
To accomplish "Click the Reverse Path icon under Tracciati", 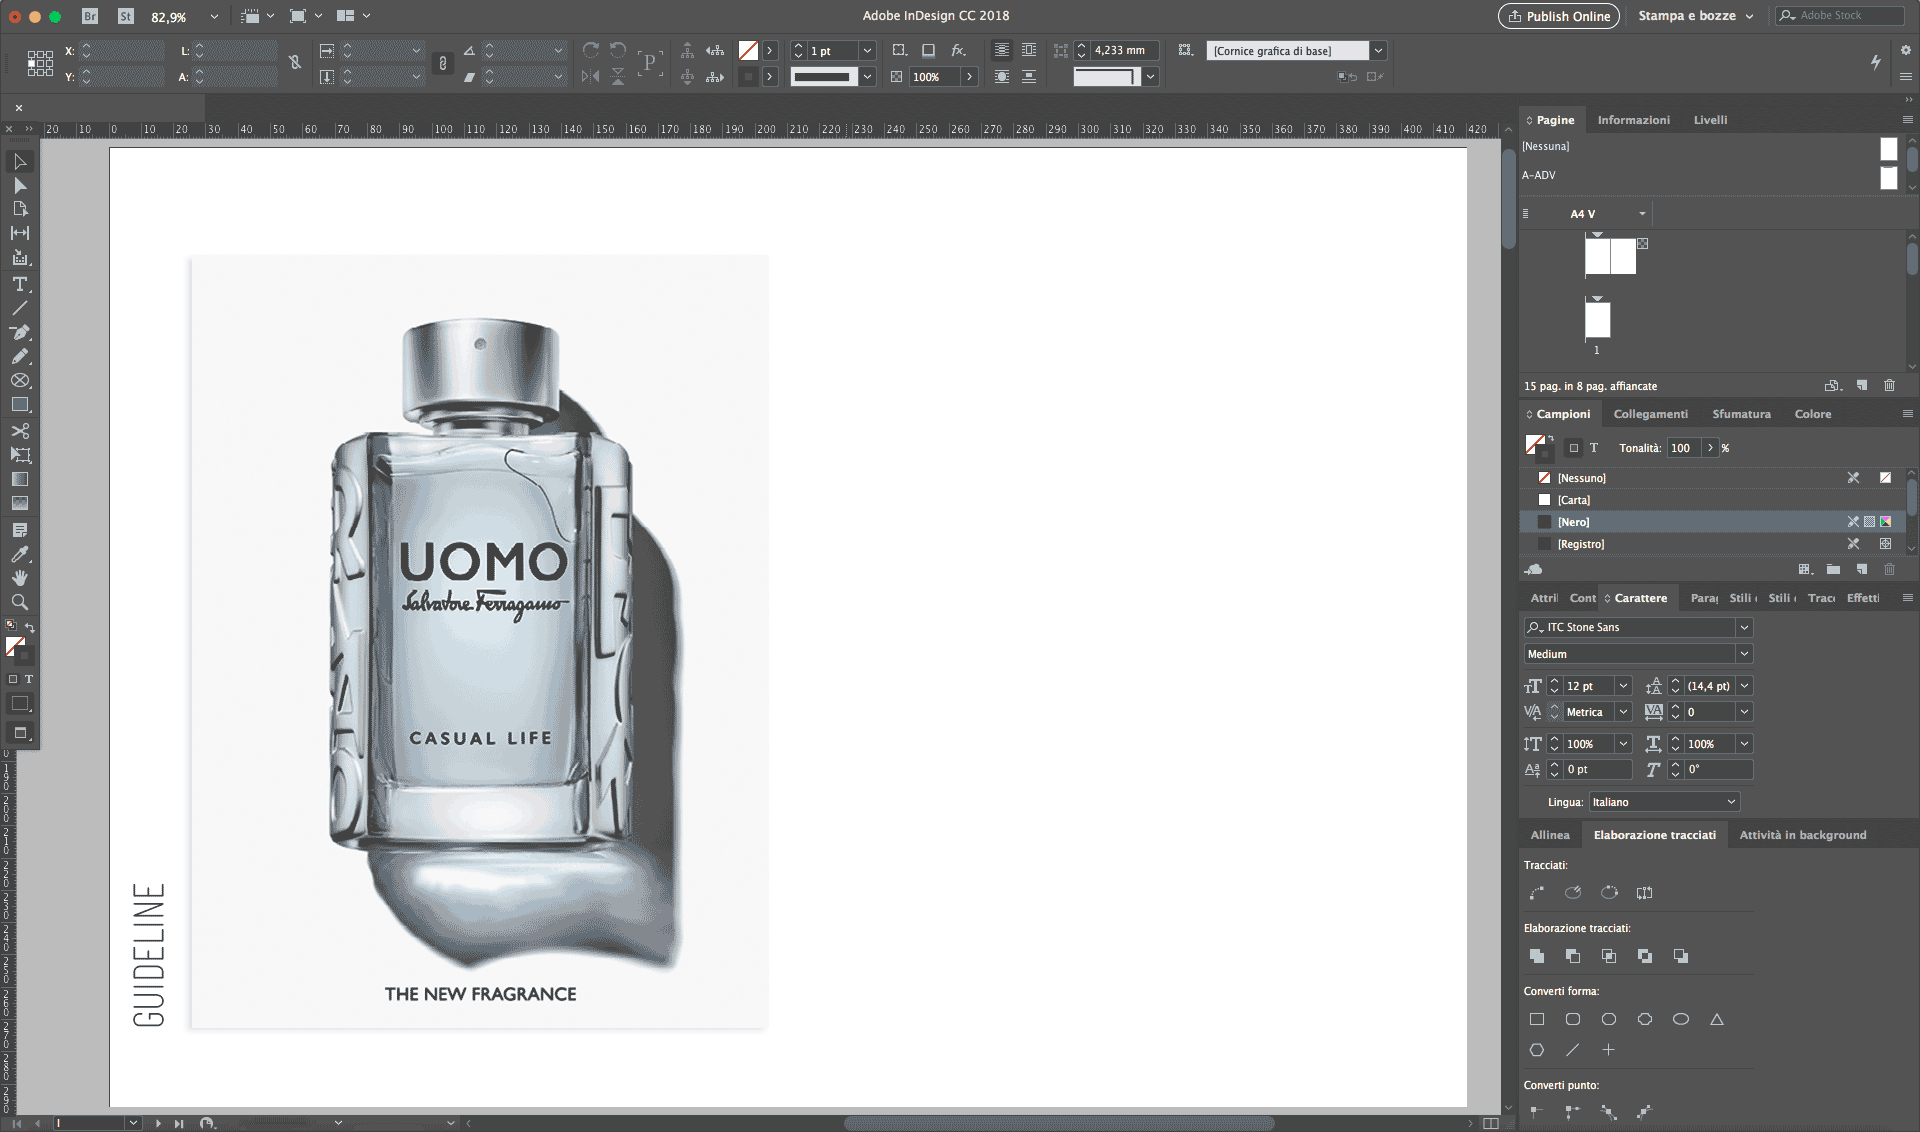I will pyautogui.click(x=1645, y=893).
